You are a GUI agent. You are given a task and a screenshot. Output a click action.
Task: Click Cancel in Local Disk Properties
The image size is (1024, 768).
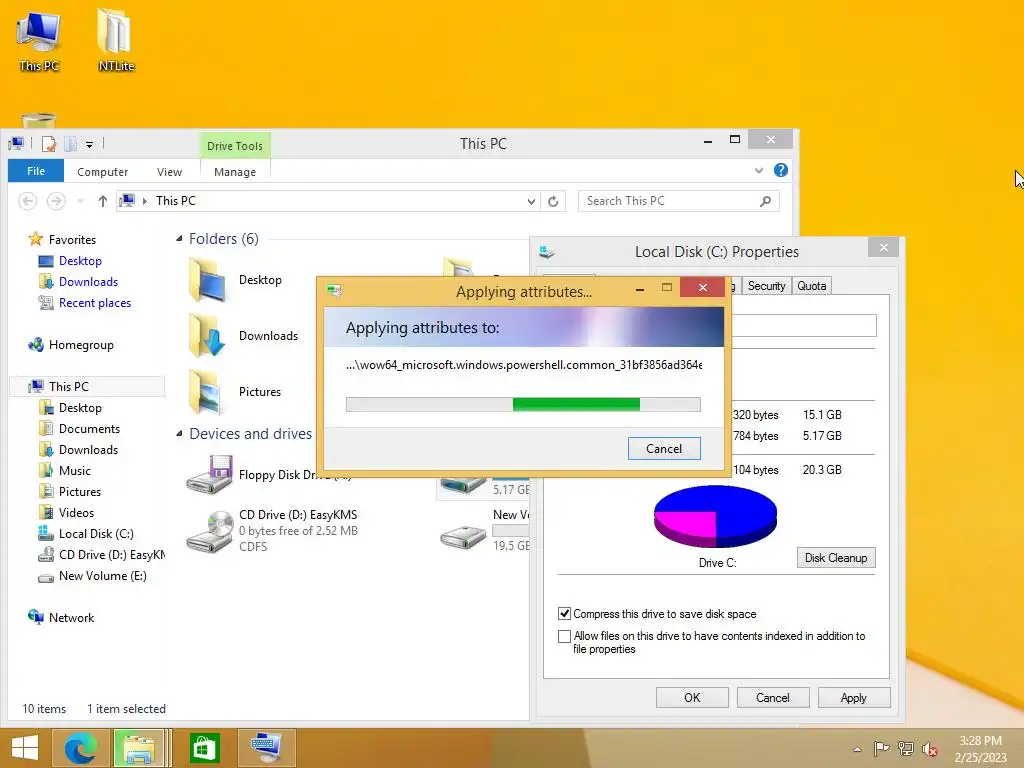click(773, 697)
